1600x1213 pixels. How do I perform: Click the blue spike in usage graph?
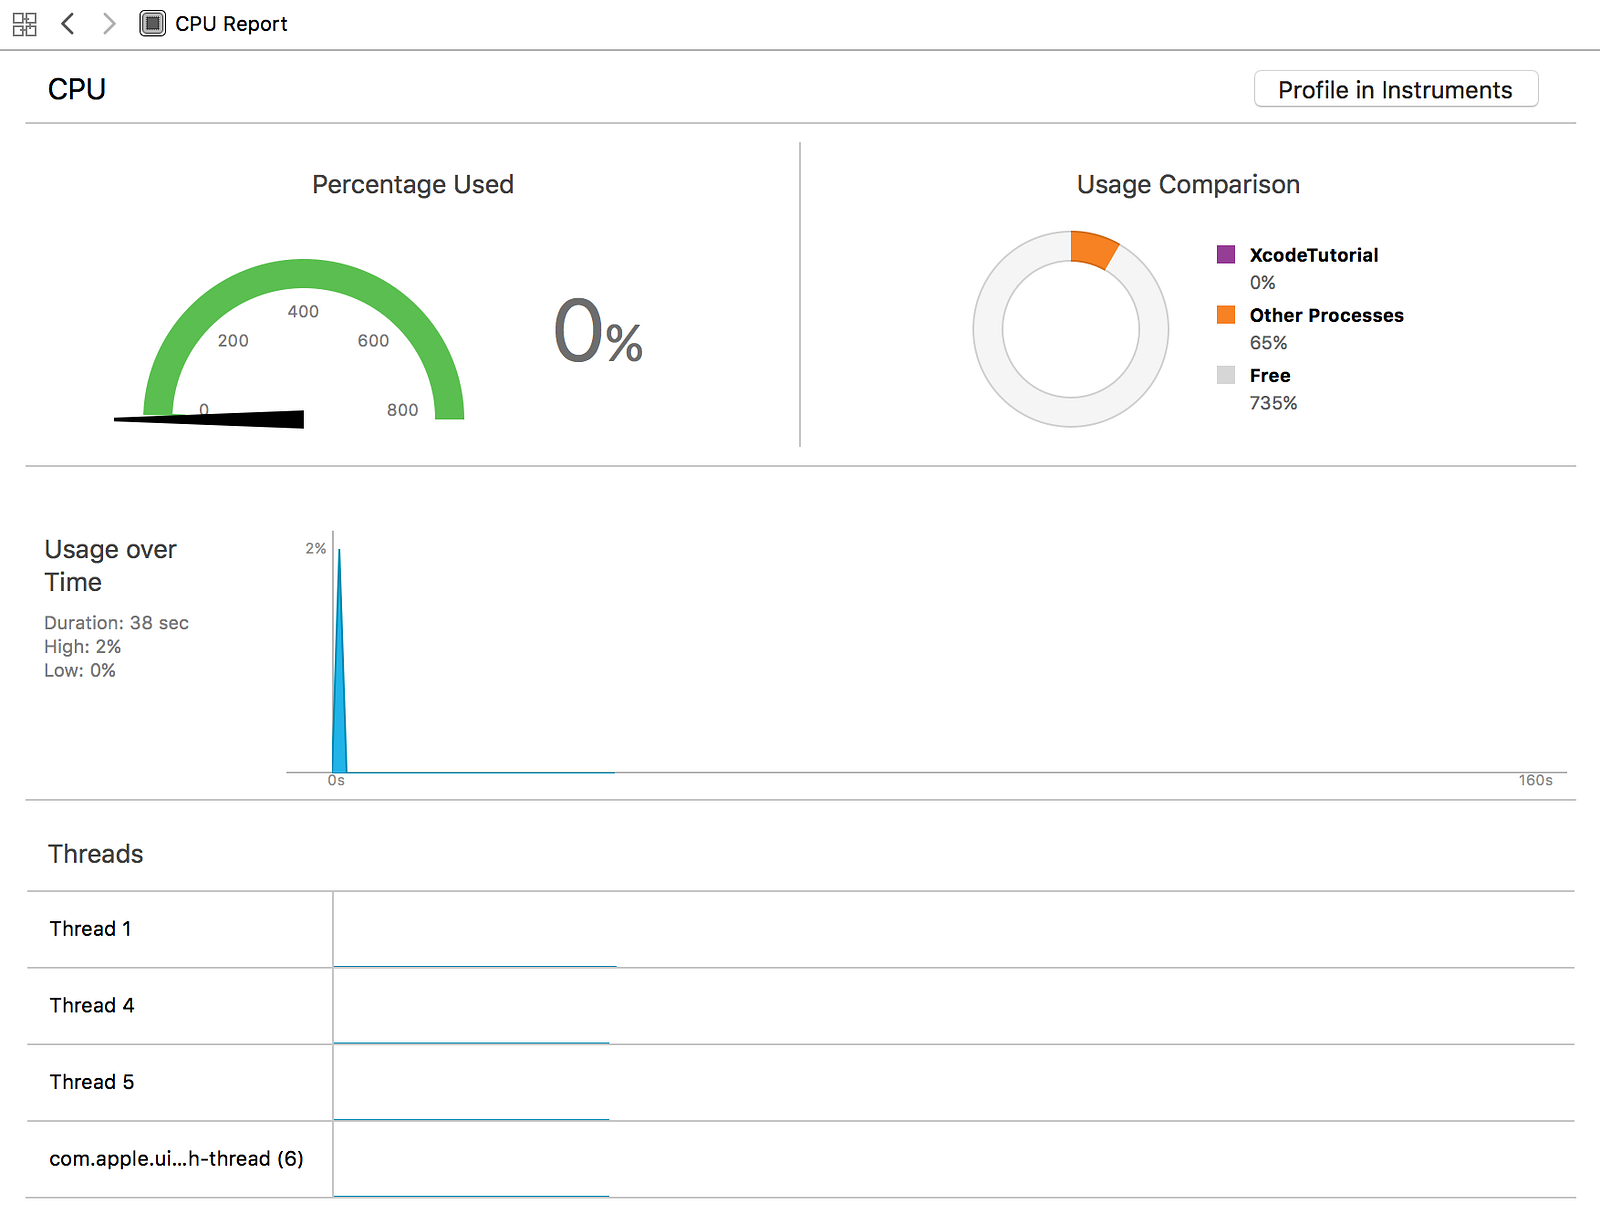(339, 680)
